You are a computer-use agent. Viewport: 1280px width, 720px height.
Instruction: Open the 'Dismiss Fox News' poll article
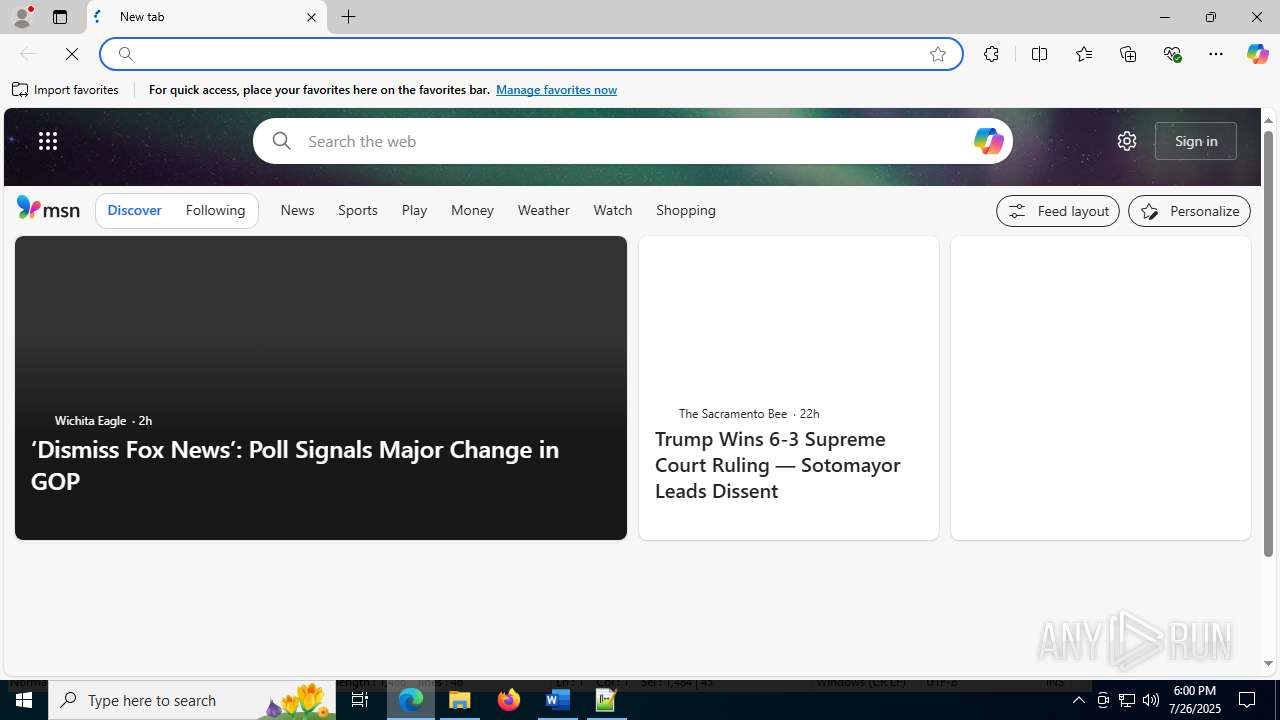[295, 465]
